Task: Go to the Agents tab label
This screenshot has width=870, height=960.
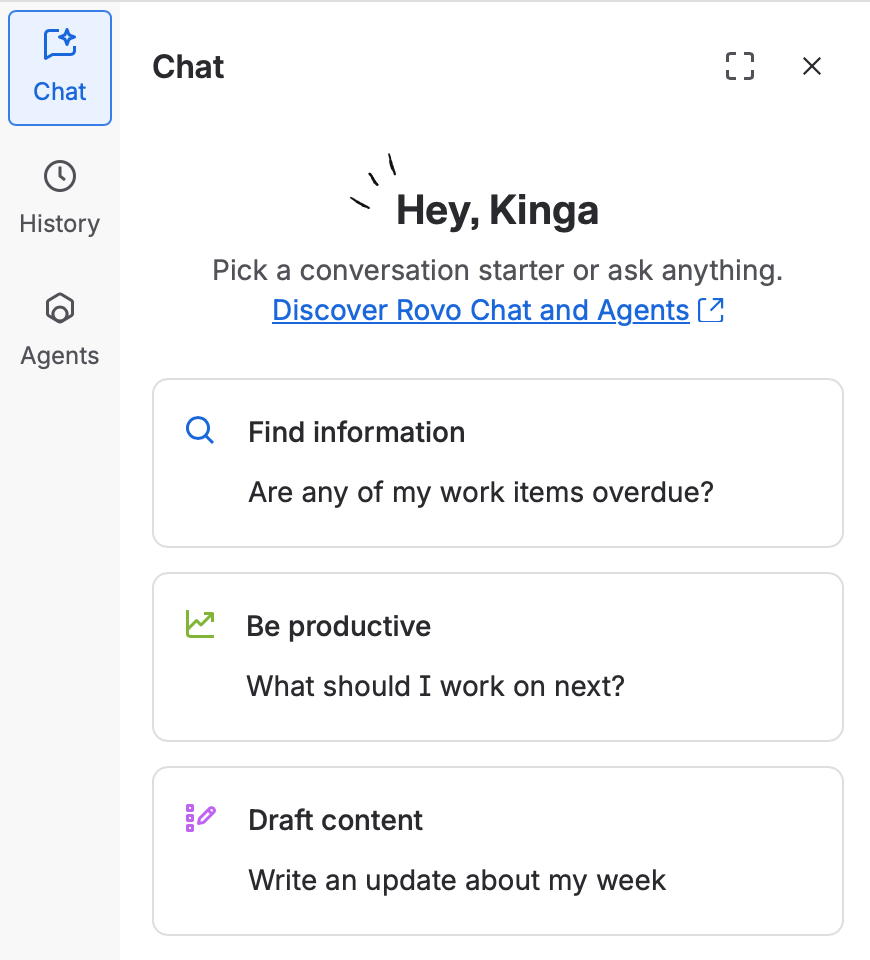Action: [60, 356]
